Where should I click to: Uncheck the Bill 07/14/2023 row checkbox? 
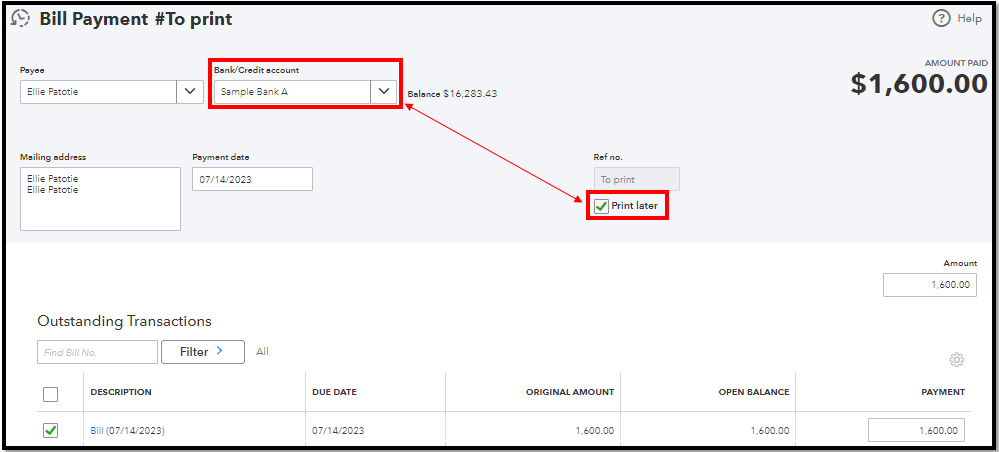point(50,431)
